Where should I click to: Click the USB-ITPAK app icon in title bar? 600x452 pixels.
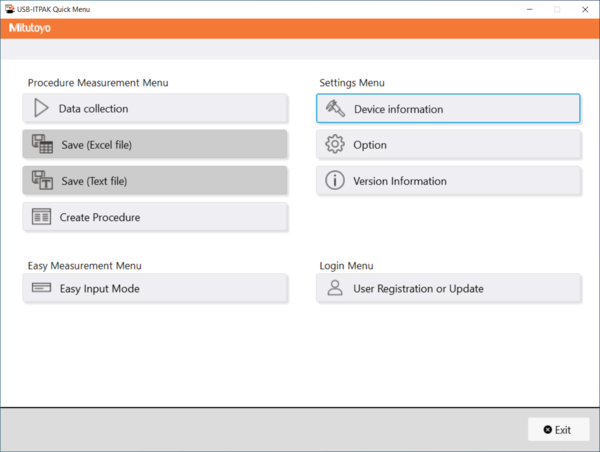tap(9, 9)
